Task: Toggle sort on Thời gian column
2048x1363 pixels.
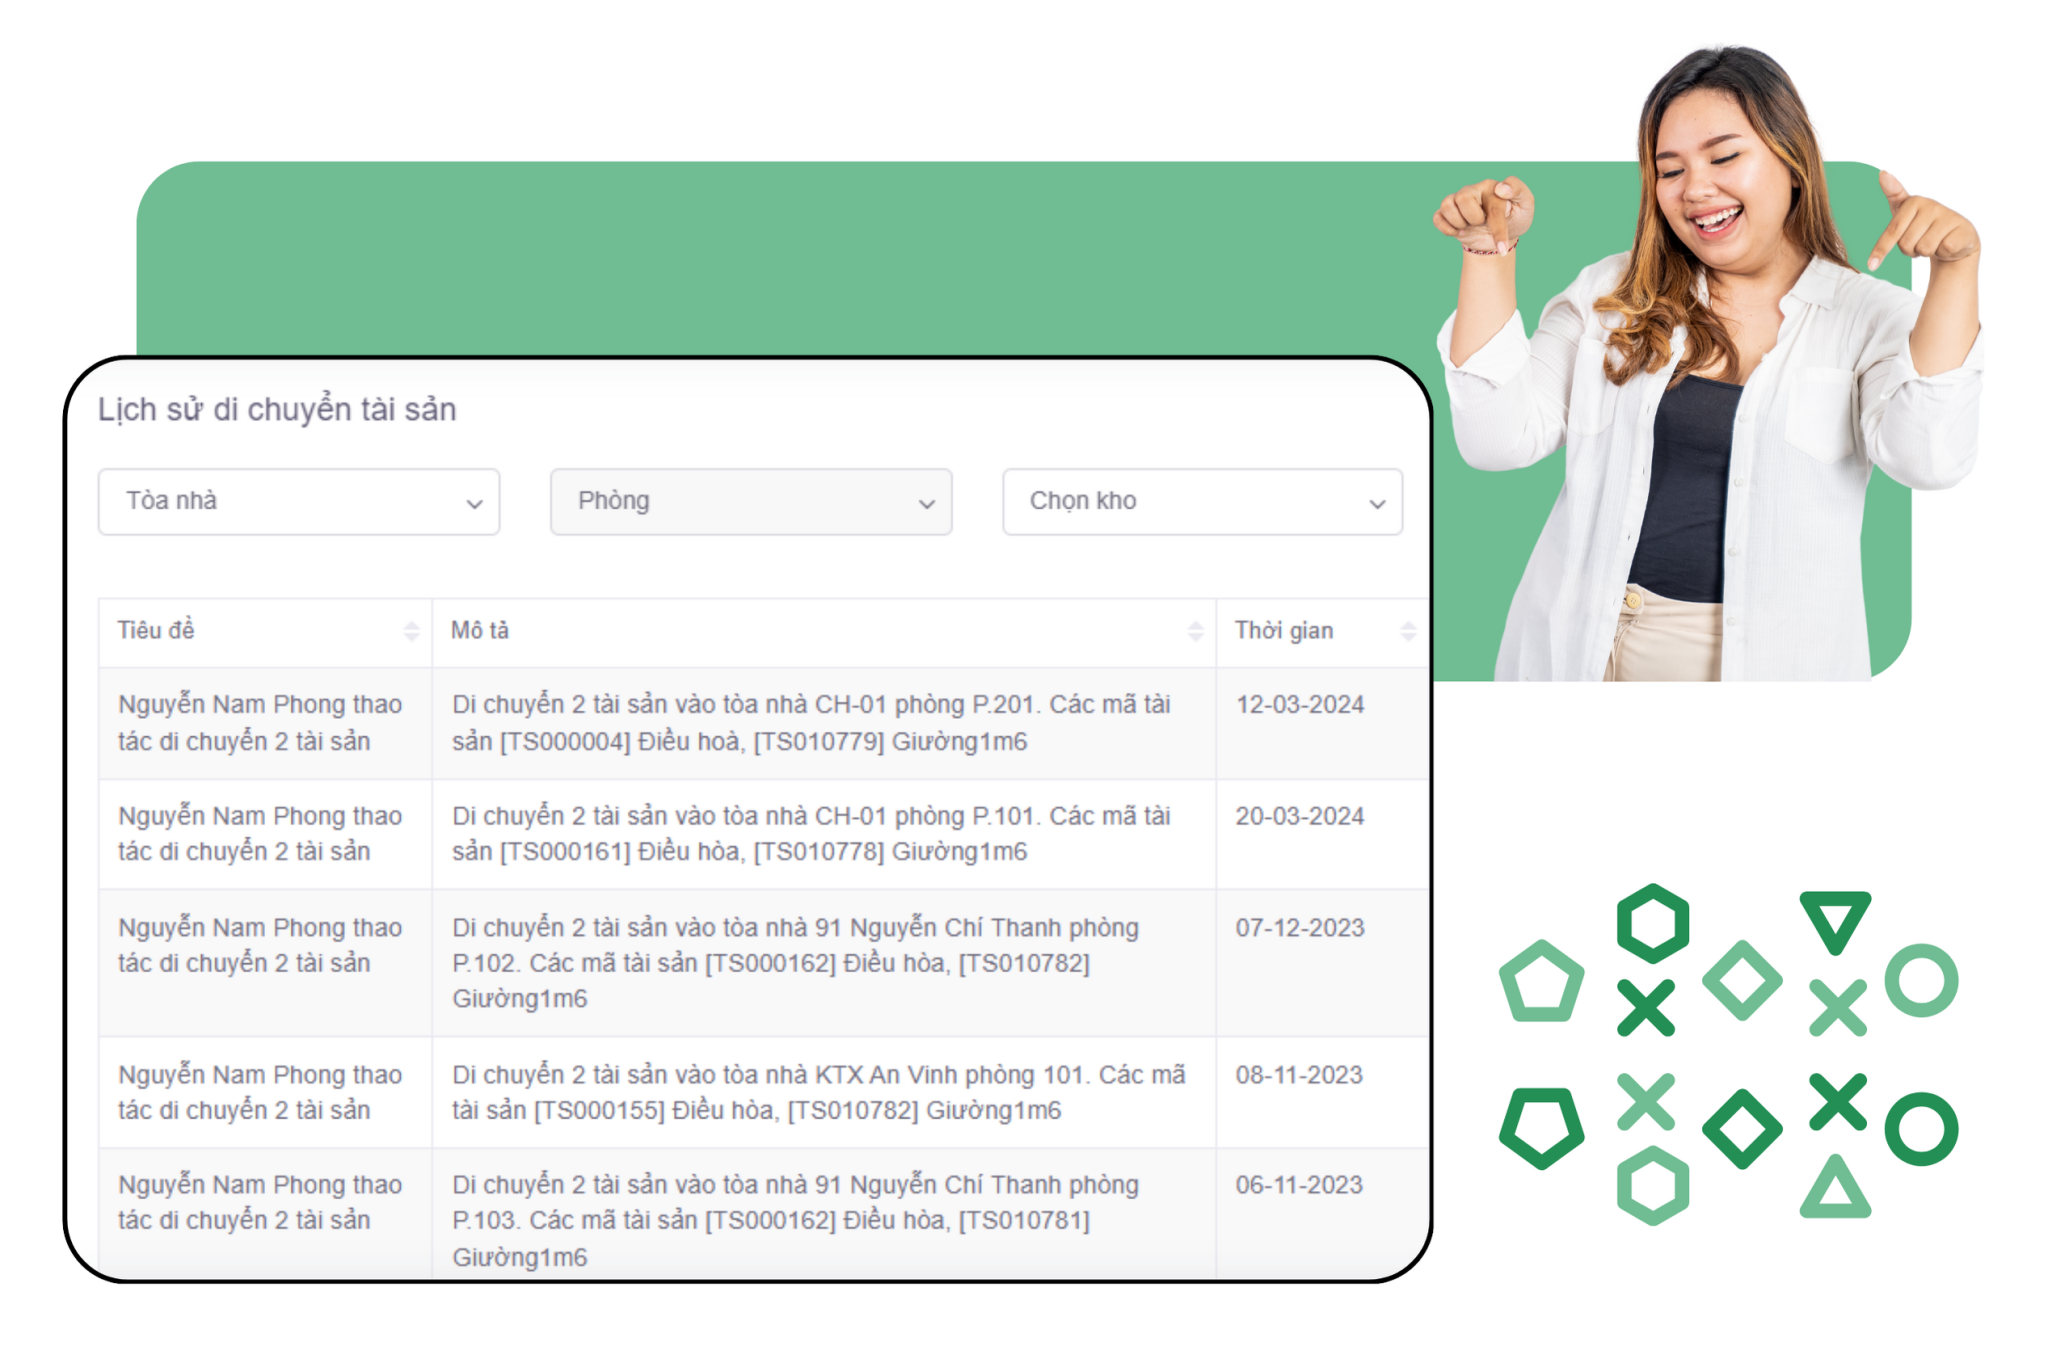Action: [1408, 631]
